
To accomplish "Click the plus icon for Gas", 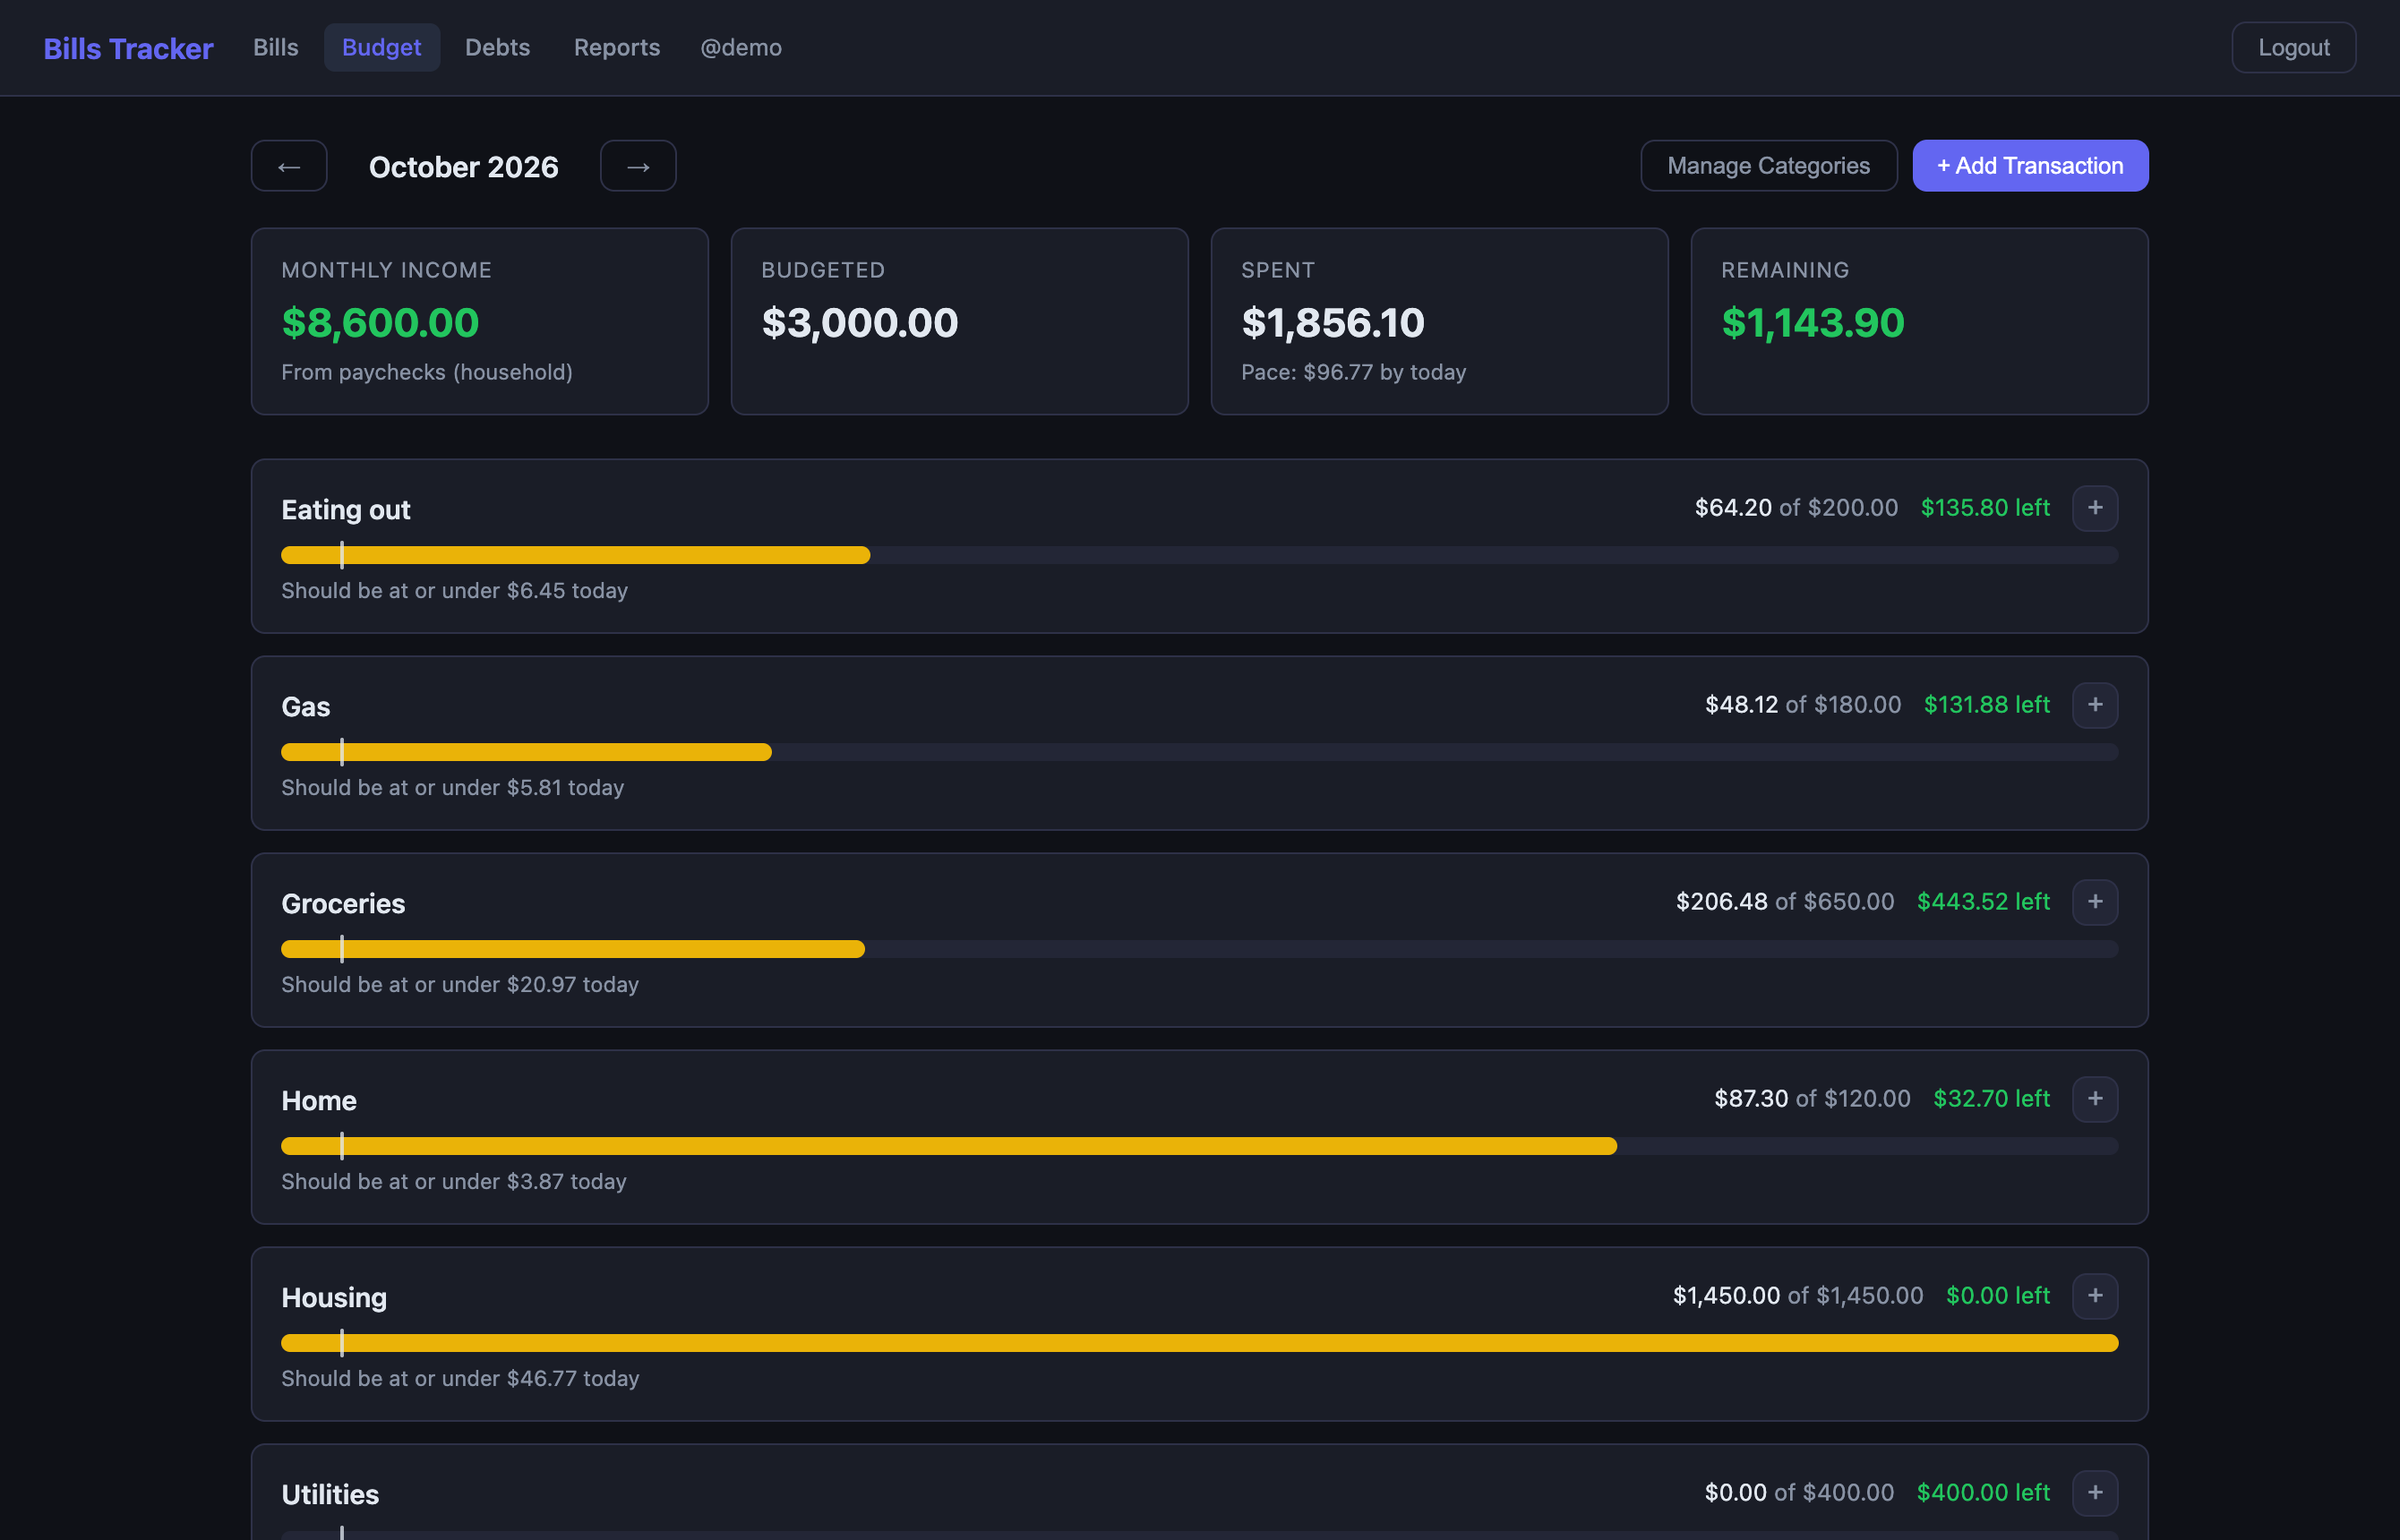I will (x=2095, y=705).
